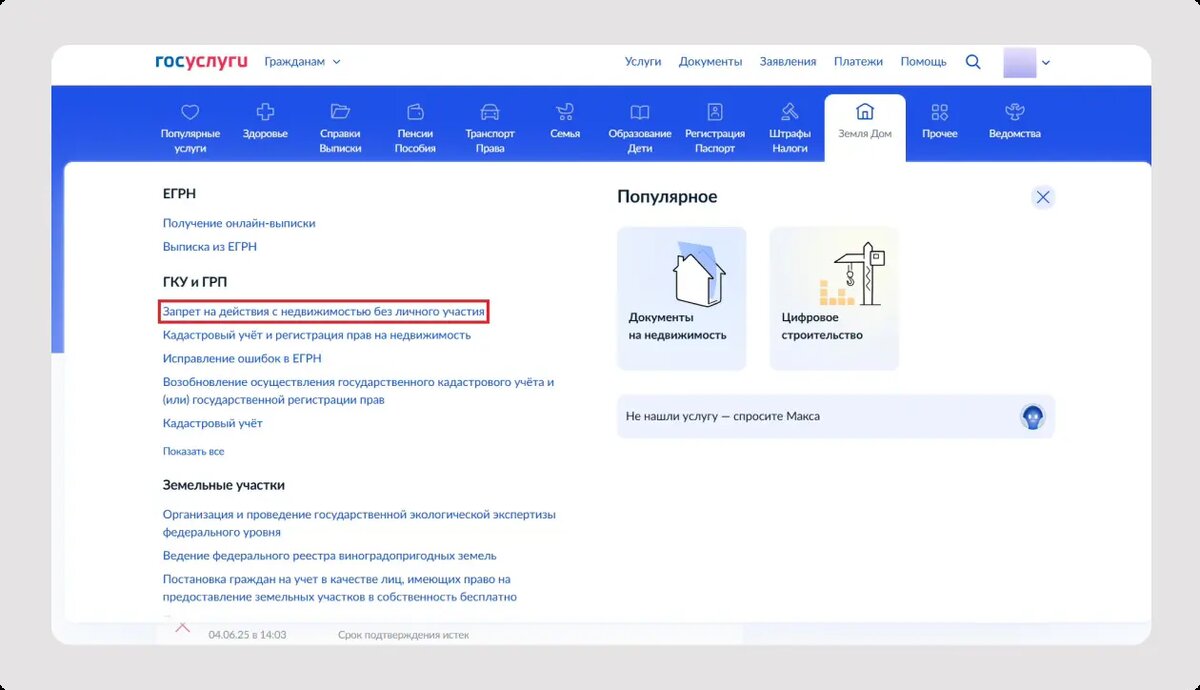
Task: Open the Госуслуги logo home link
Action: (201, 62)
